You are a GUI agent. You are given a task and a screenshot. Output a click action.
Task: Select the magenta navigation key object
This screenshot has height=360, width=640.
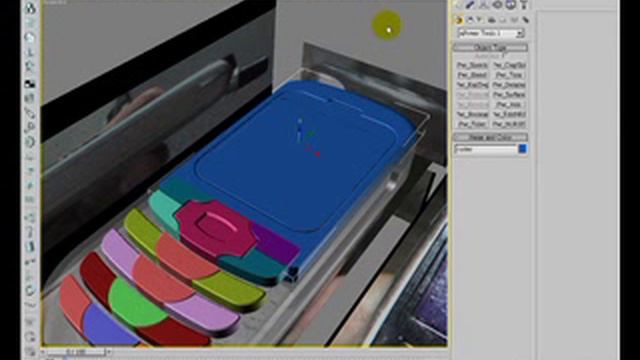[216, 229]
